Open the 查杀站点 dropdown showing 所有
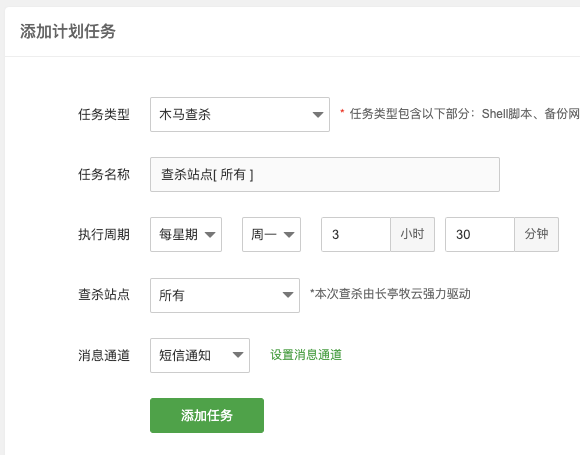 click(225, 295)
